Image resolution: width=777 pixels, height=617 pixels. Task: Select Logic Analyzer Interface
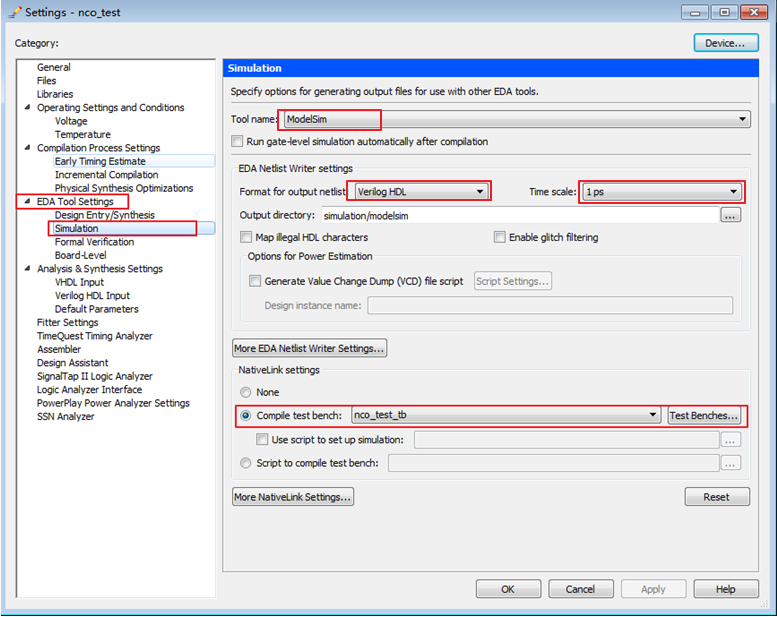[x=89, y=390]
